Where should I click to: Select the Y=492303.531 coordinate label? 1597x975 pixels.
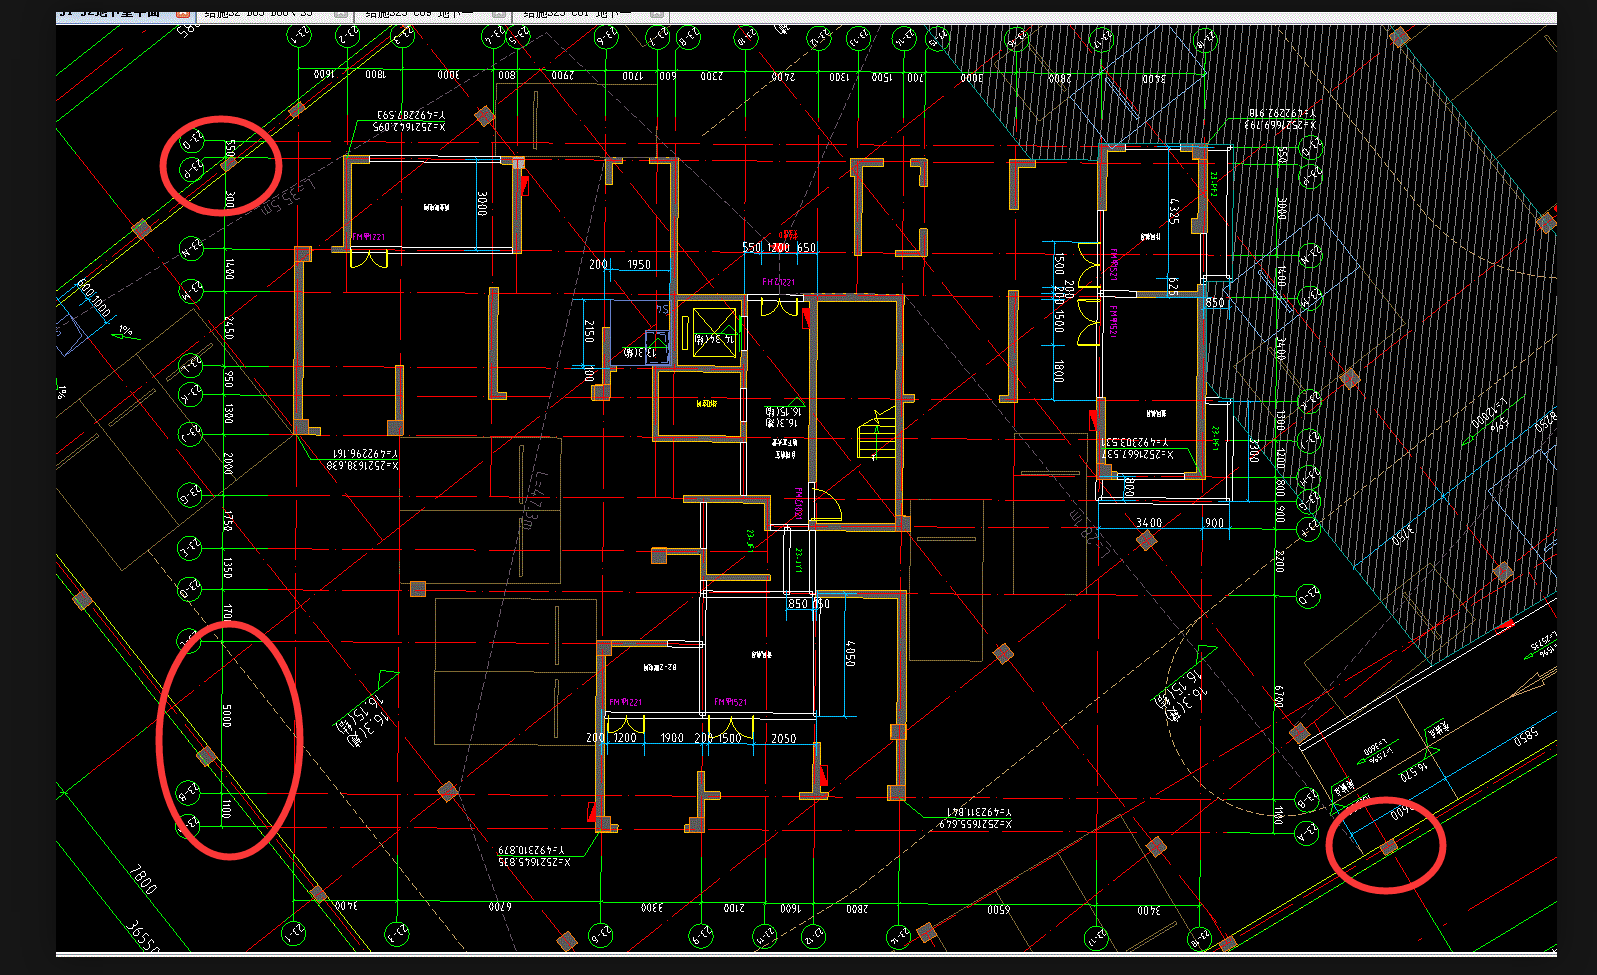tap(1135, 441)
